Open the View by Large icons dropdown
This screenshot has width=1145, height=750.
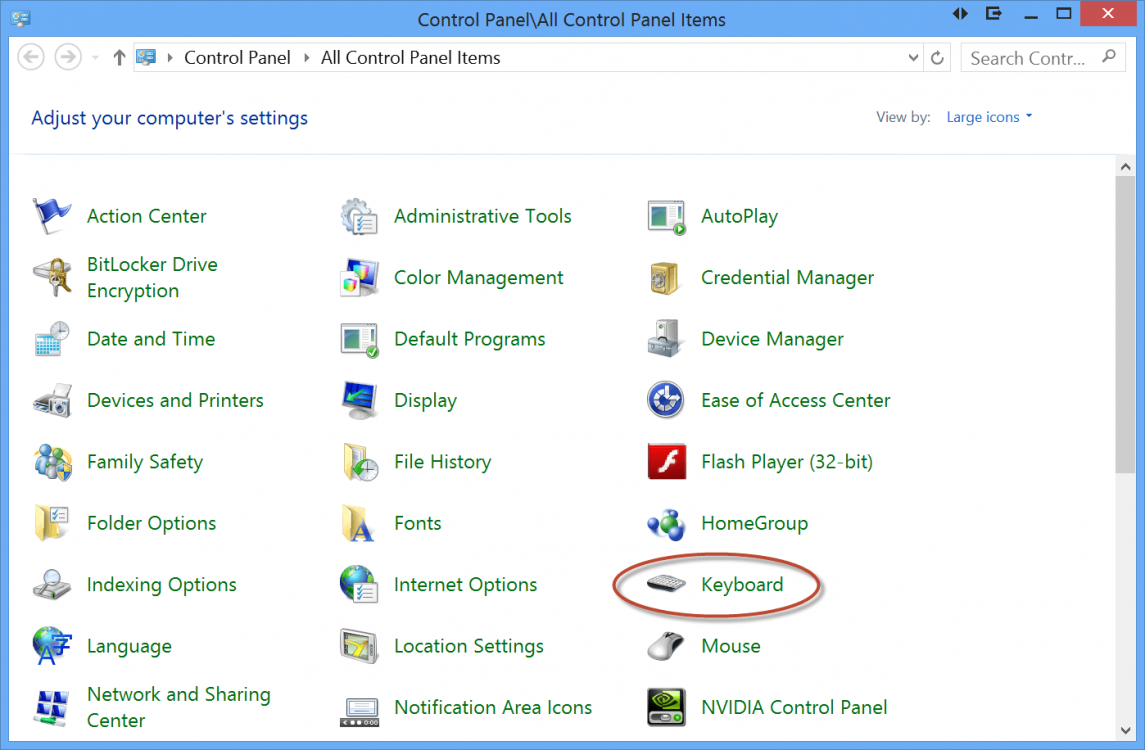click(989, 117)
